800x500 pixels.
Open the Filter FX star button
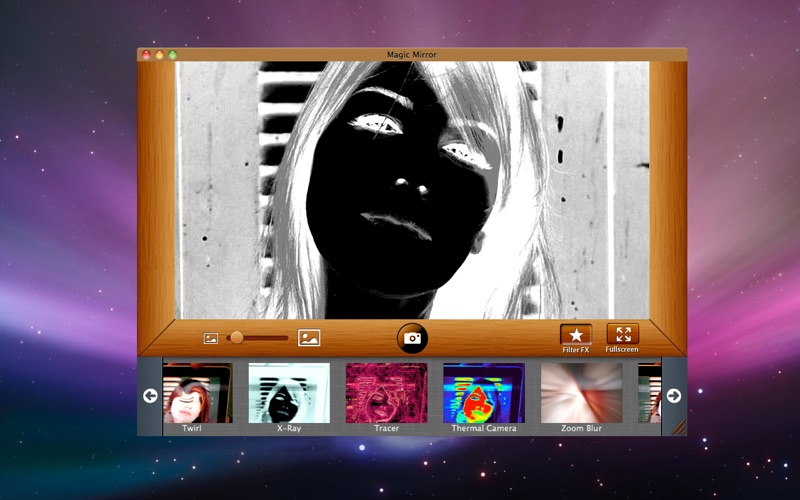(576, 335)
